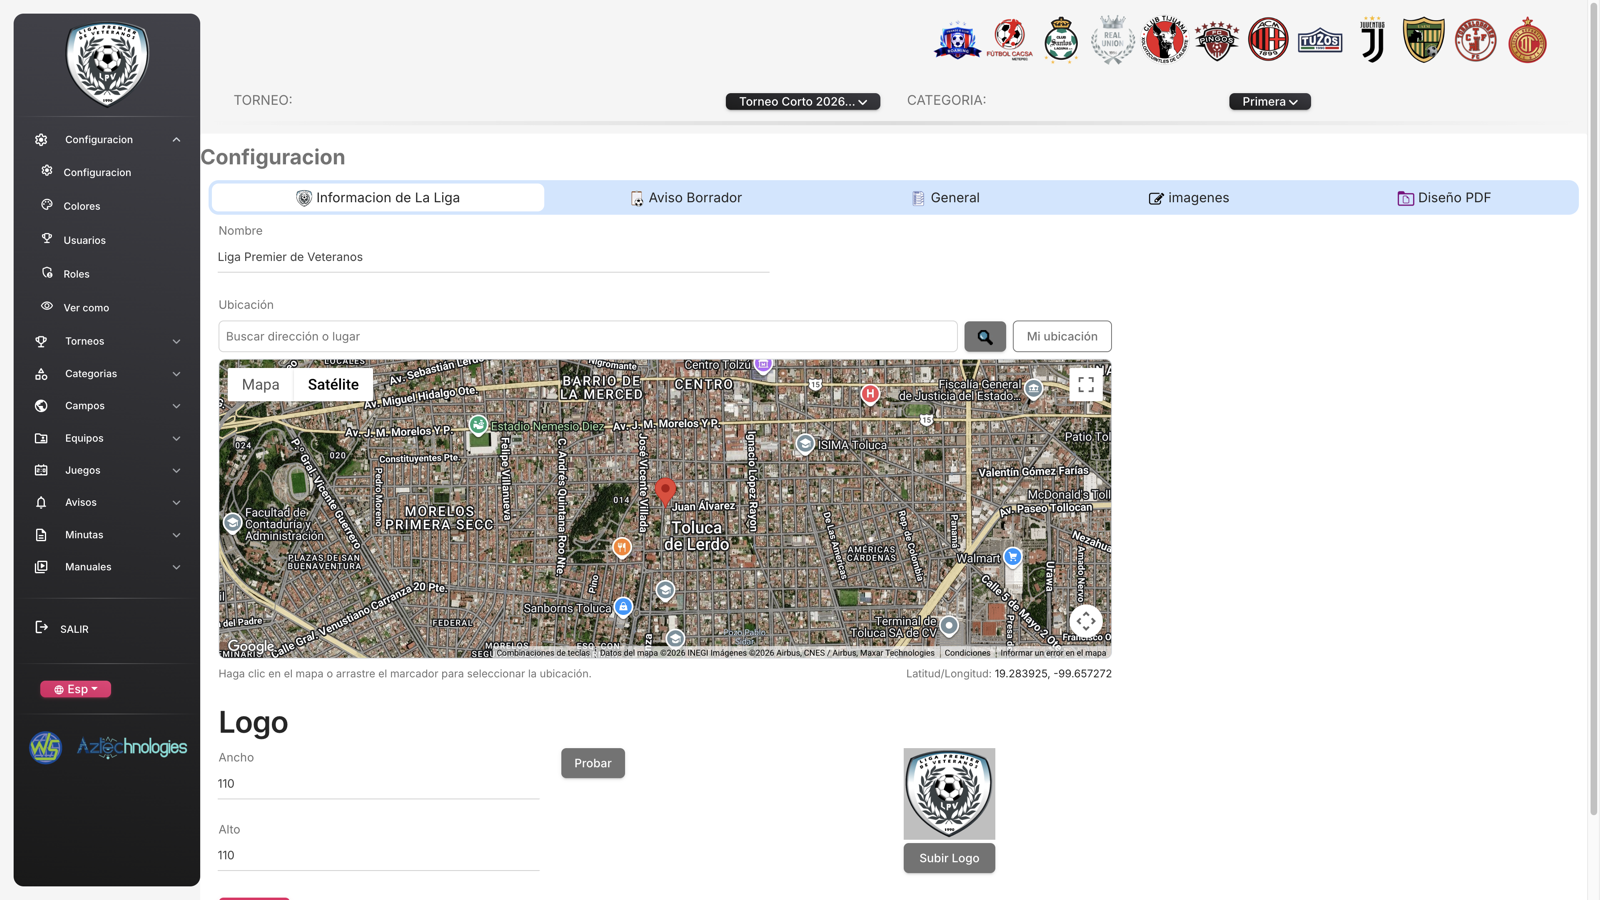
Task: Click the Club Tijuana team logo
Action: (1164, 40)
